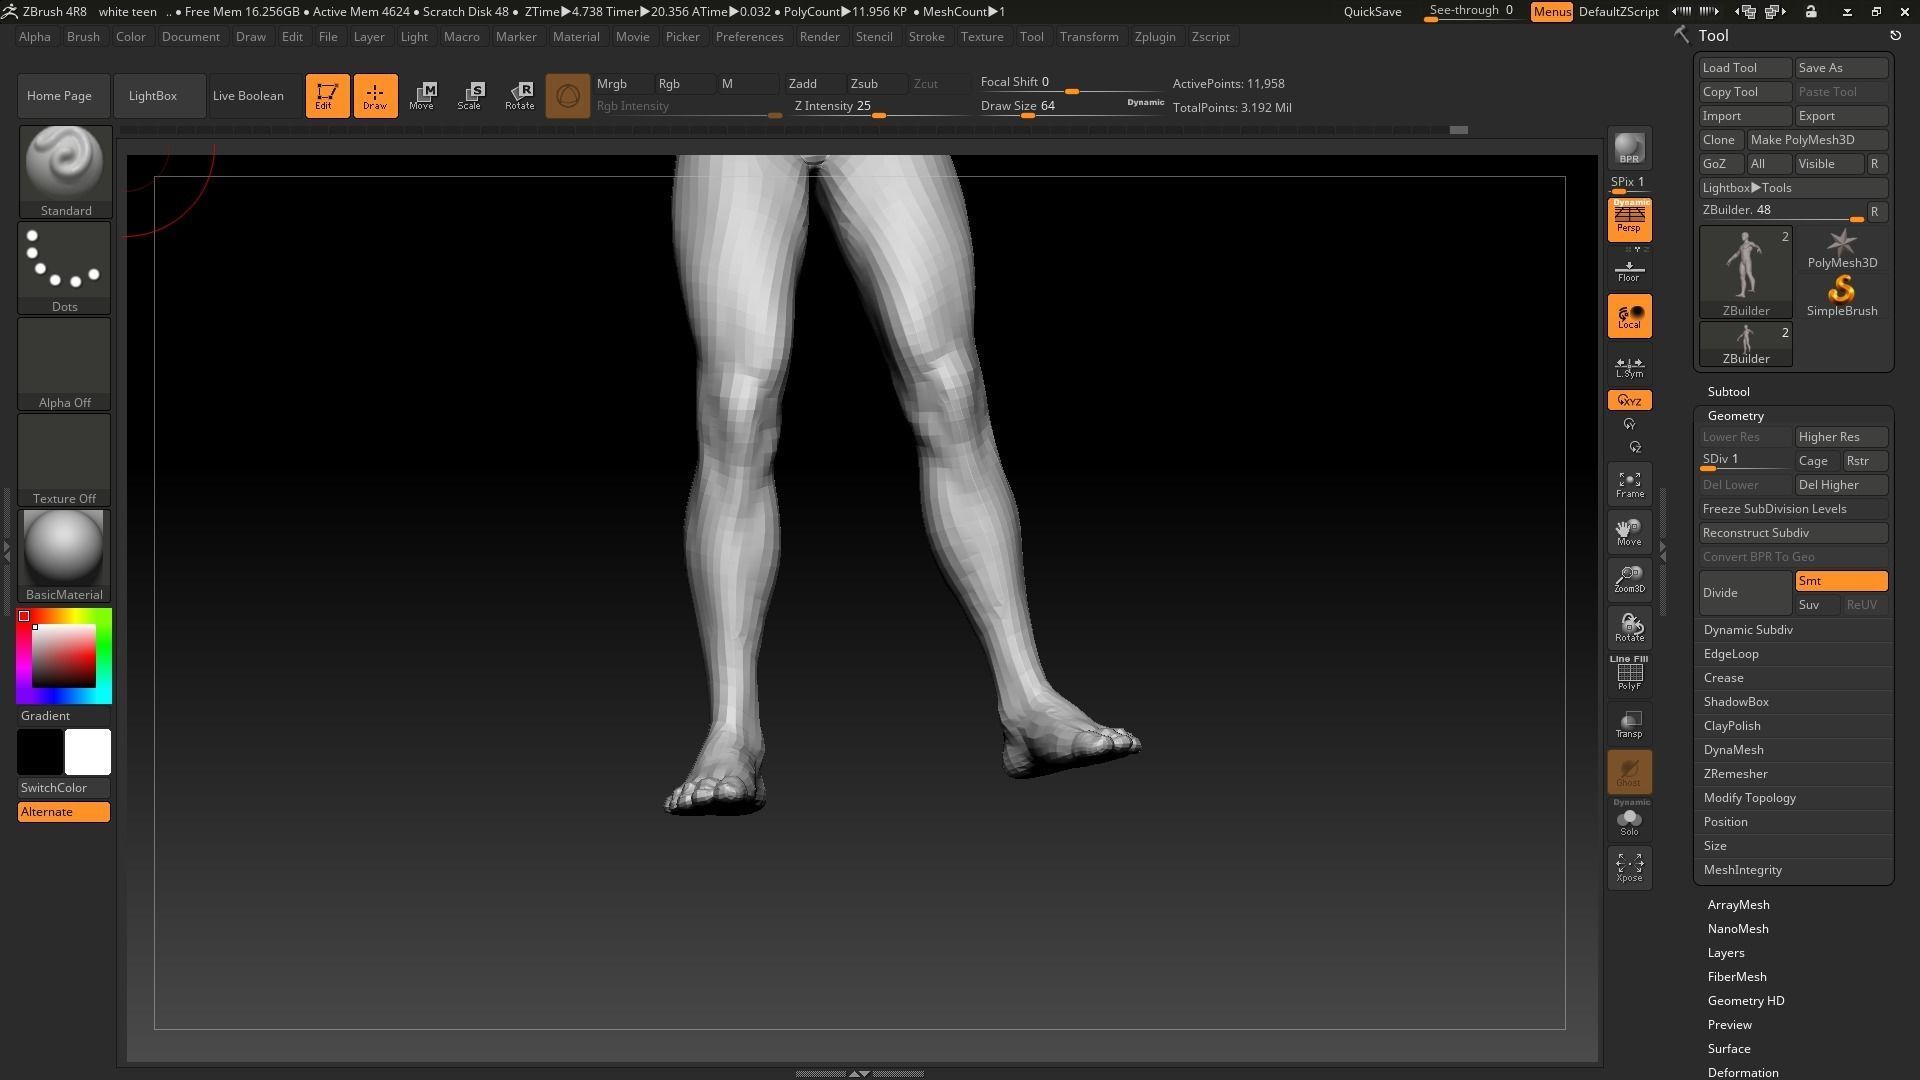This screenshot has width=1920, height=1080.
Task: Click the Make PolyMesh3D button
Action: tap(1817, 140)
